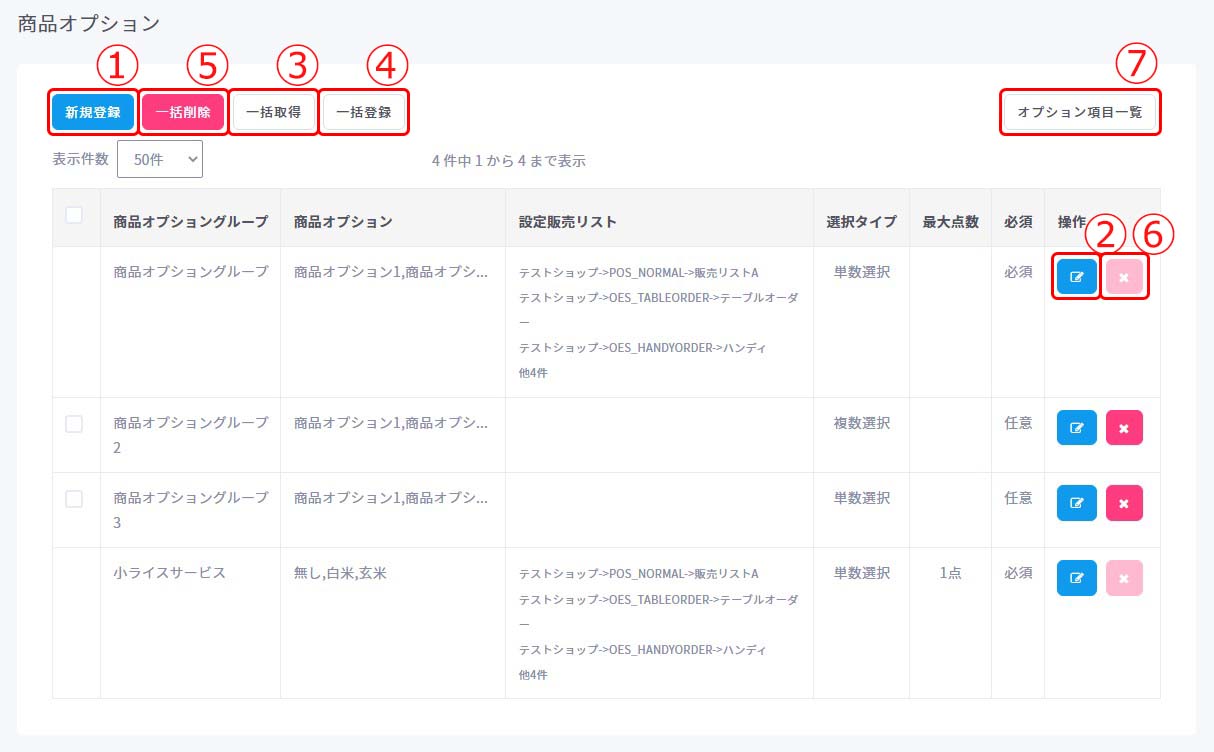Edit the first 商品オプショングループ row
This screenshot has height=752, width=1214.
(x=1077, y=277)
